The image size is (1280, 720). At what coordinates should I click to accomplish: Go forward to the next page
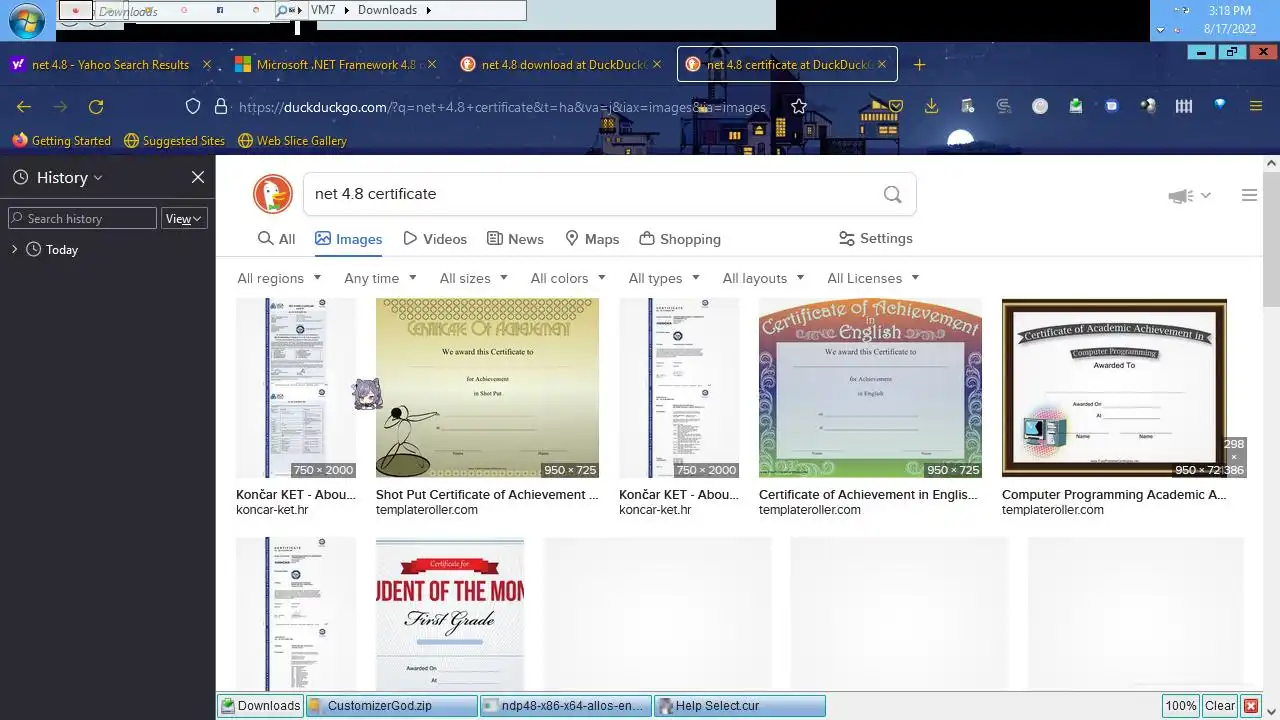60,107
